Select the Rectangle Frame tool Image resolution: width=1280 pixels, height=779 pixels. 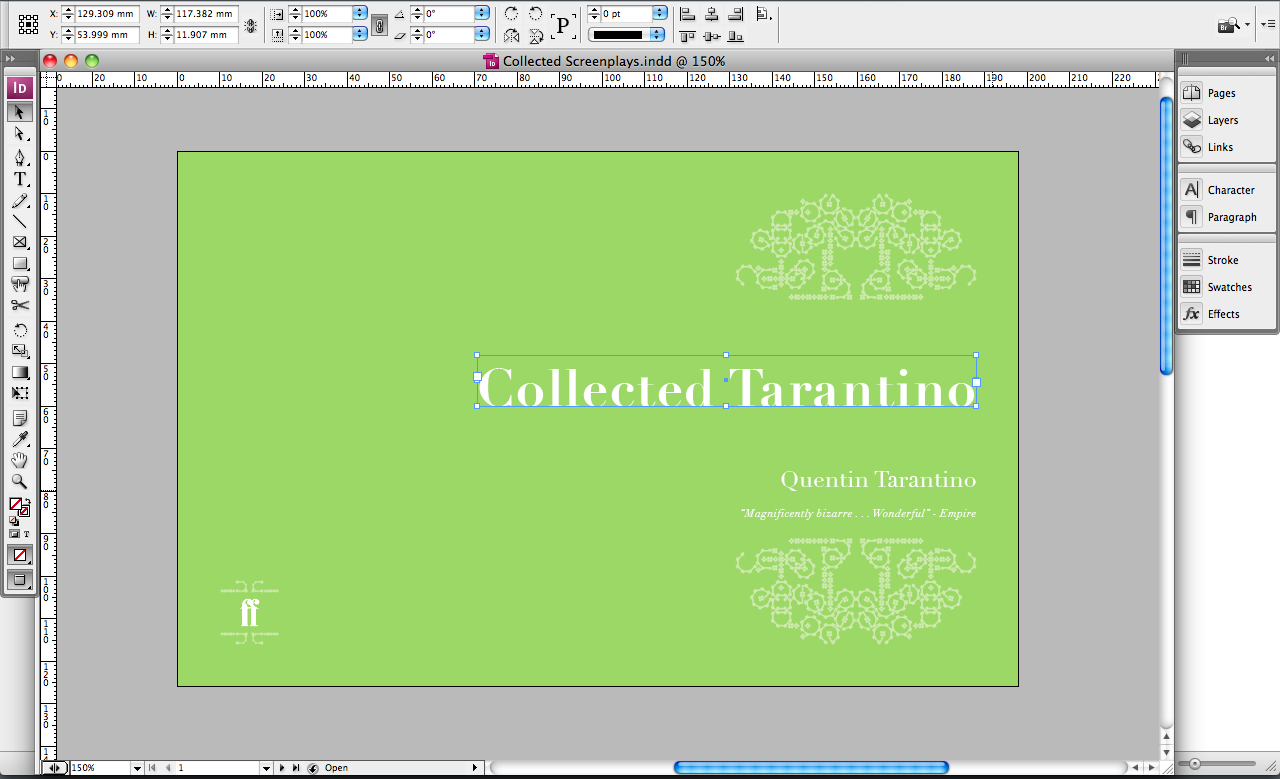coord(20,242)
